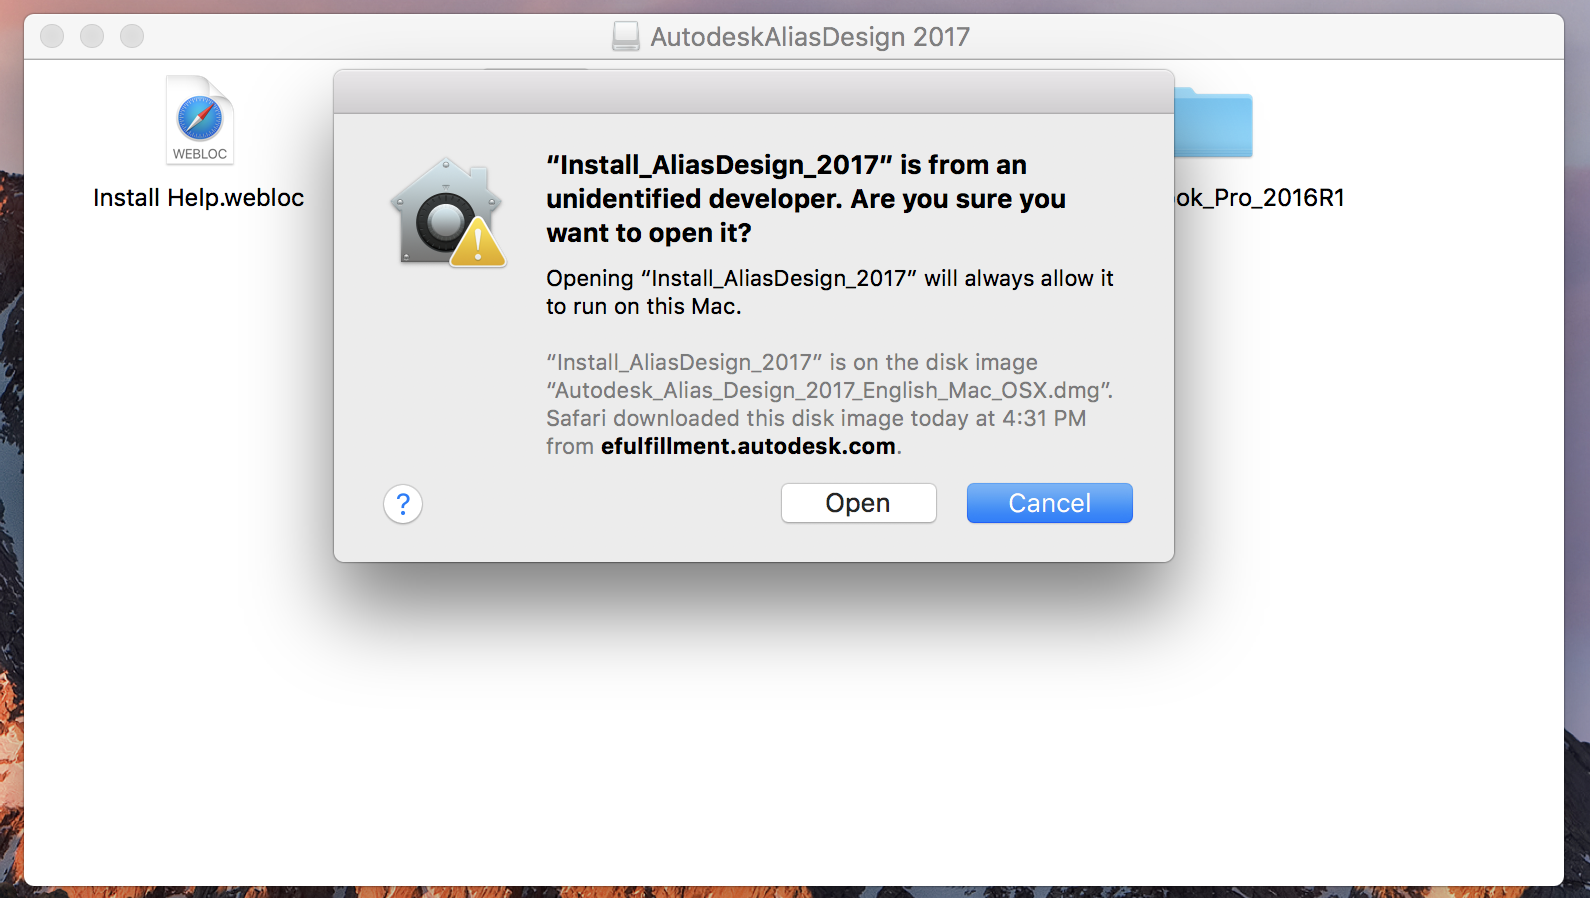Click the Install Help.webloc file name

(198, 198)
